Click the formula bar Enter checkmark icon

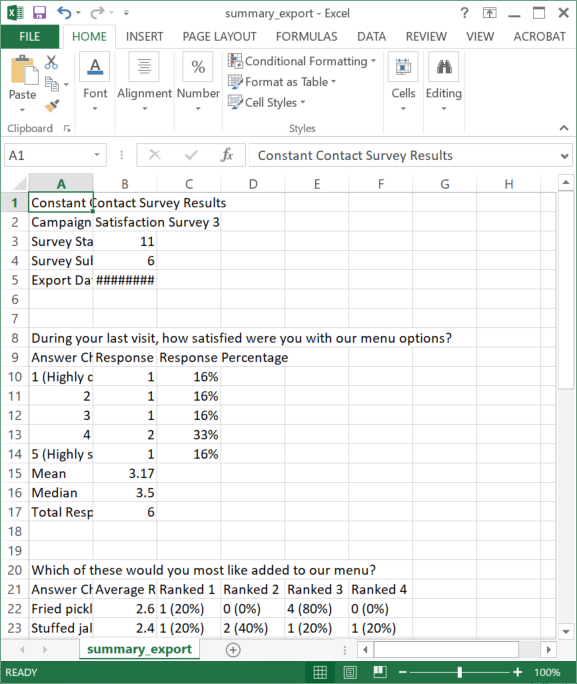[191, 155]
